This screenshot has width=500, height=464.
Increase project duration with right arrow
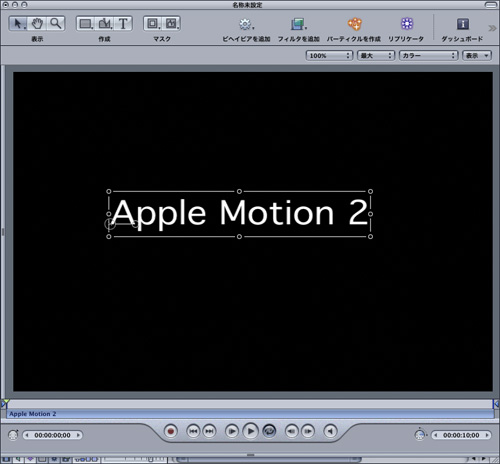[x=487, y=435]
